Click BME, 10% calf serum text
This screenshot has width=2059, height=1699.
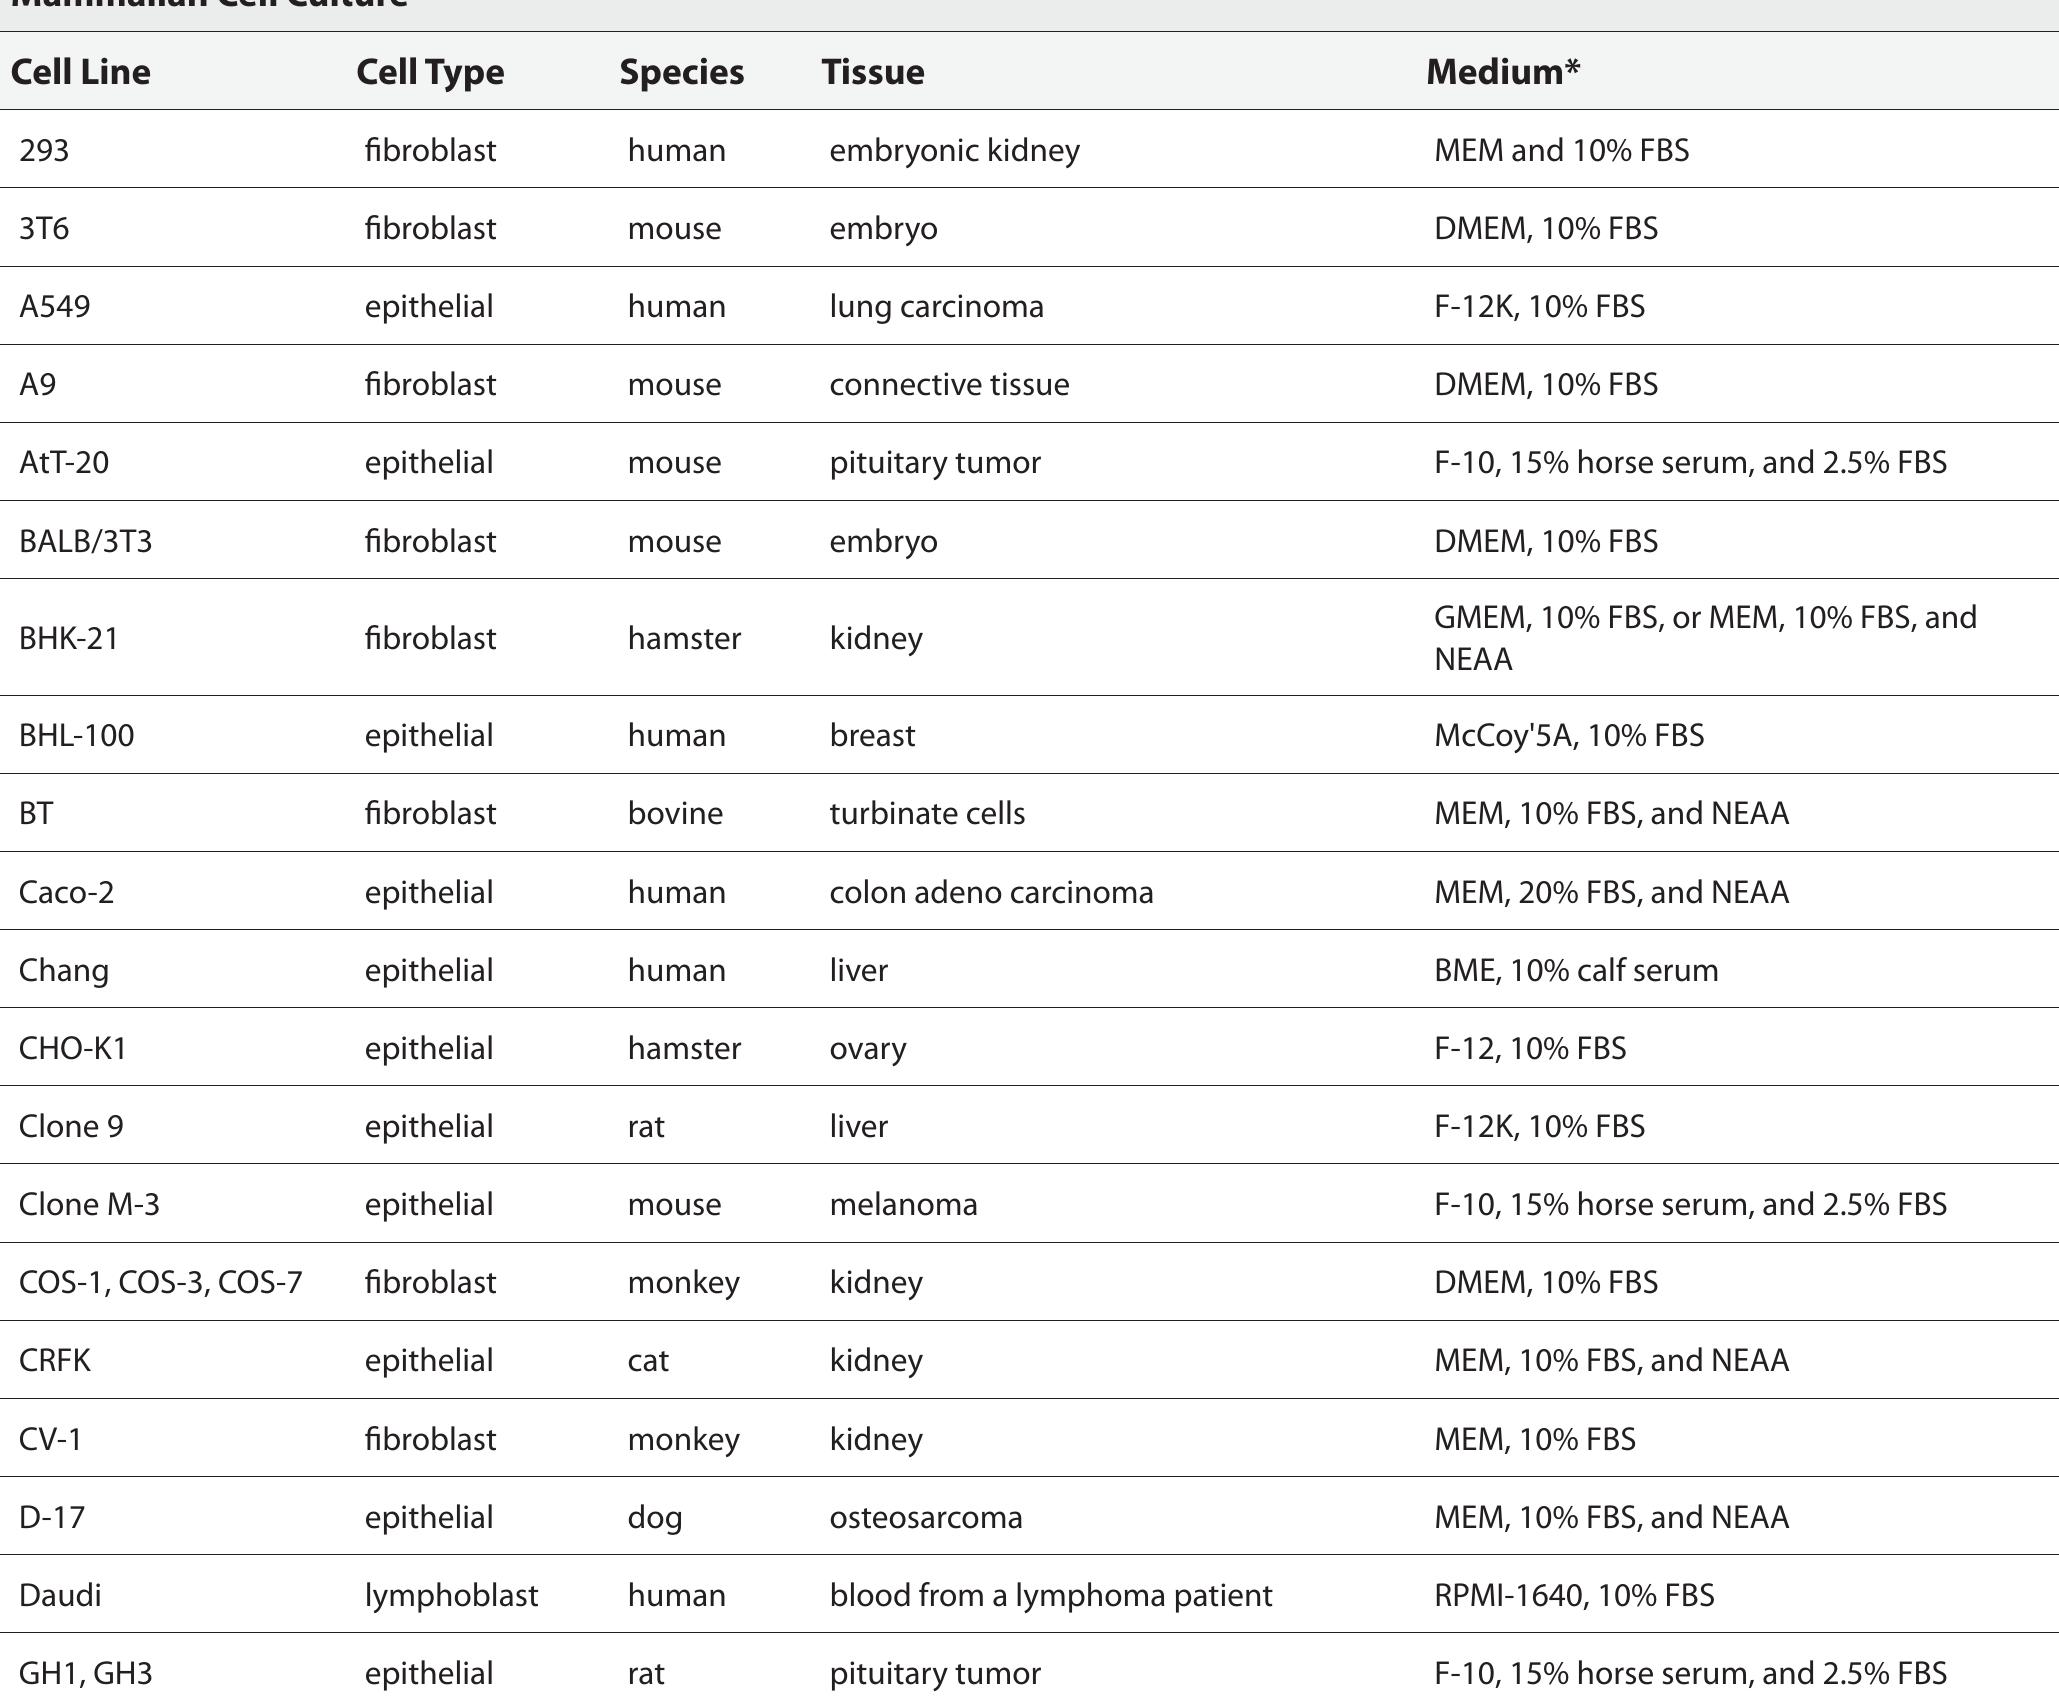pyautogui.click(x=1575, y=970)
